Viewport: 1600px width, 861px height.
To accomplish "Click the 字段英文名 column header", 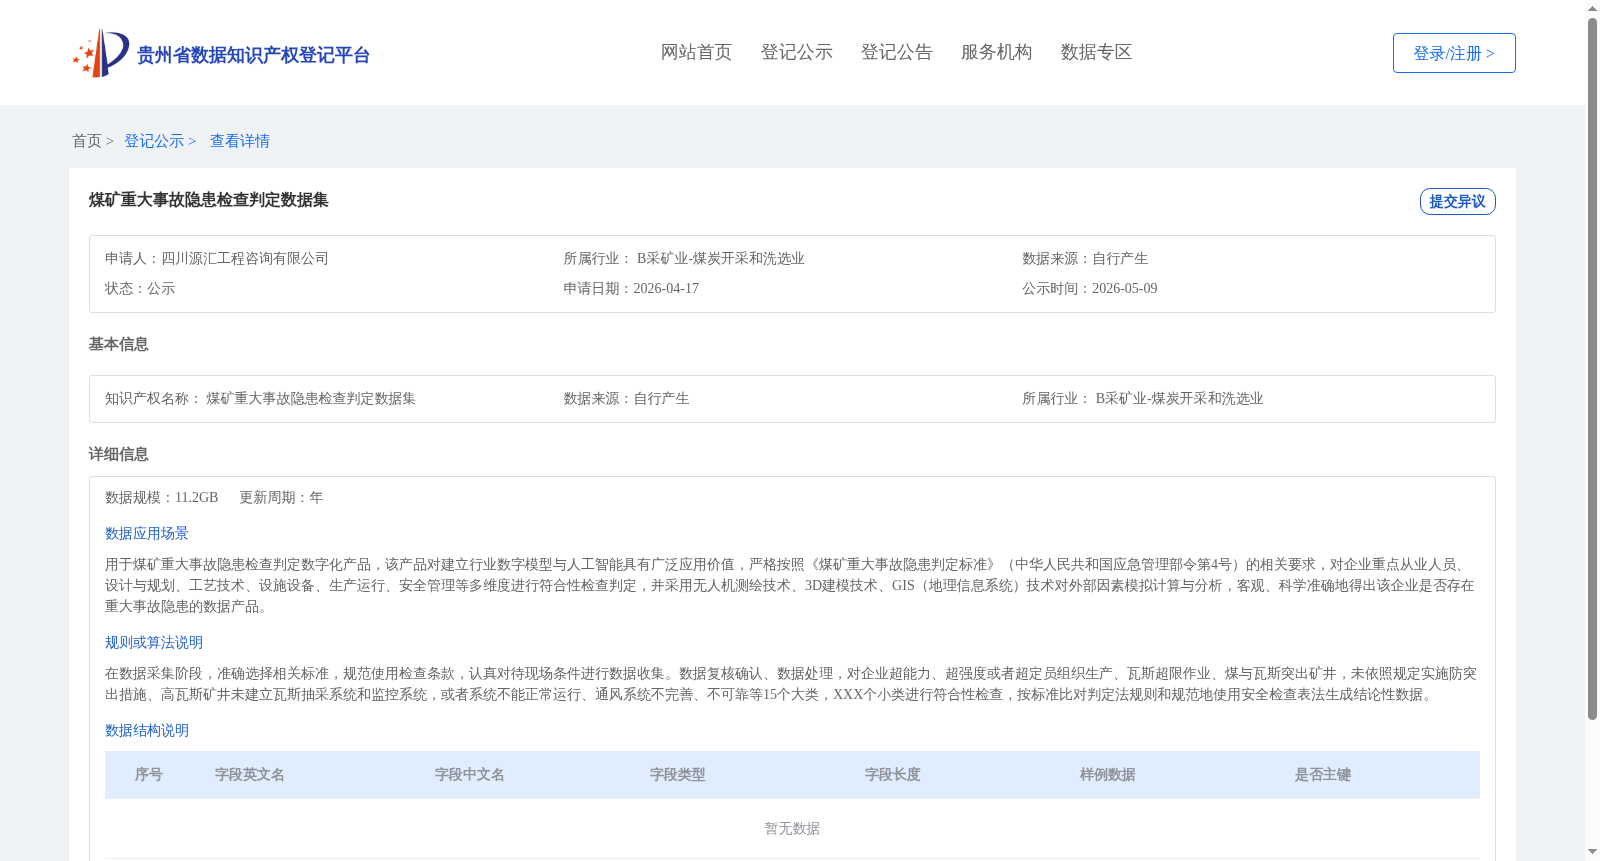I will pos(250,775).
